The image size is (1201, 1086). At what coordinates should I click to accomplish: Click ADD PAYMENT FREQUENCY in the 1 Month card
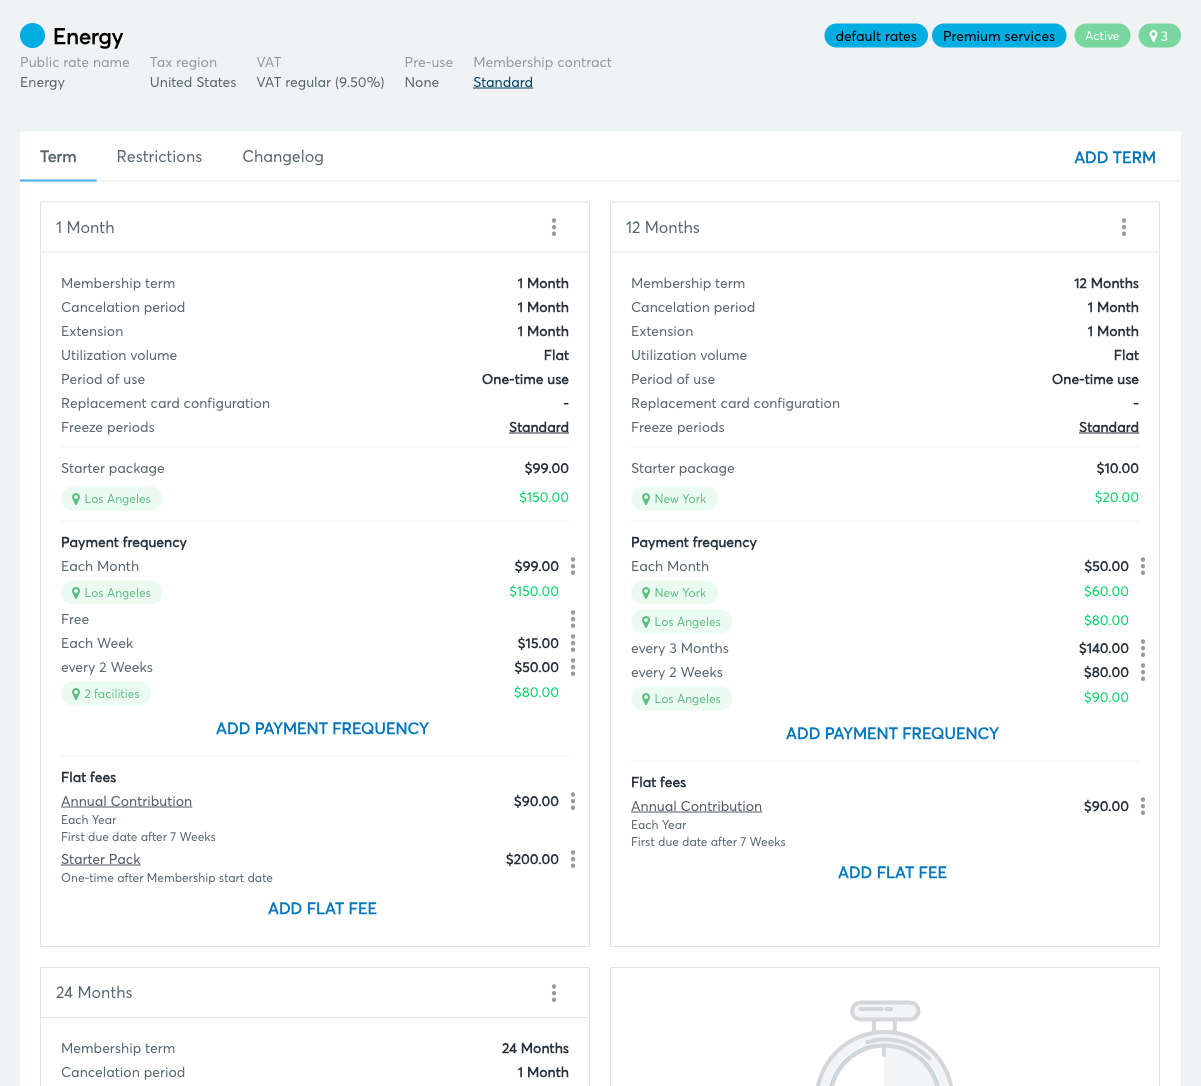pos(322,729)
